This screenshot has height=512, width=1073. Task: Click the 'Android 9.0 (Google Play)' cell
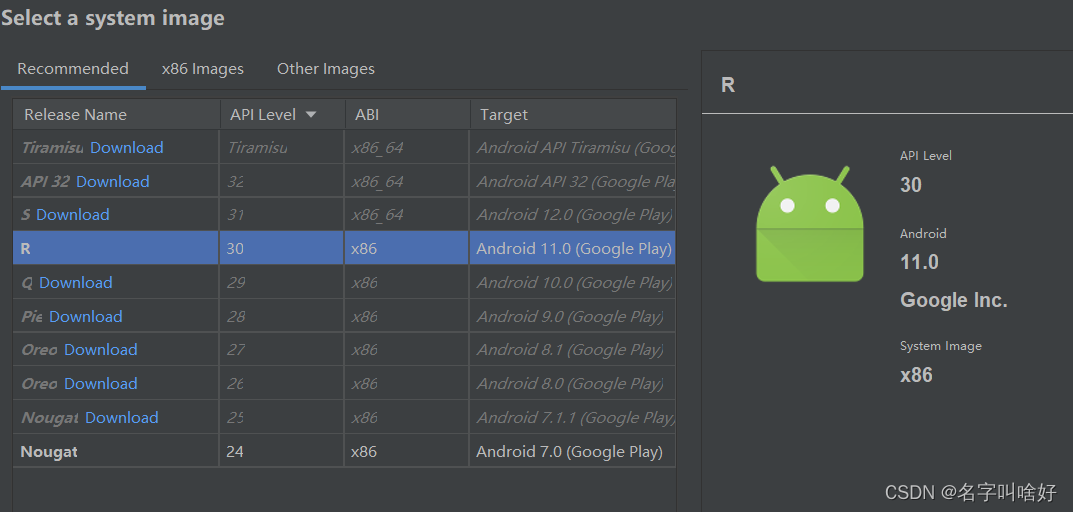click(x=573, y=316)
